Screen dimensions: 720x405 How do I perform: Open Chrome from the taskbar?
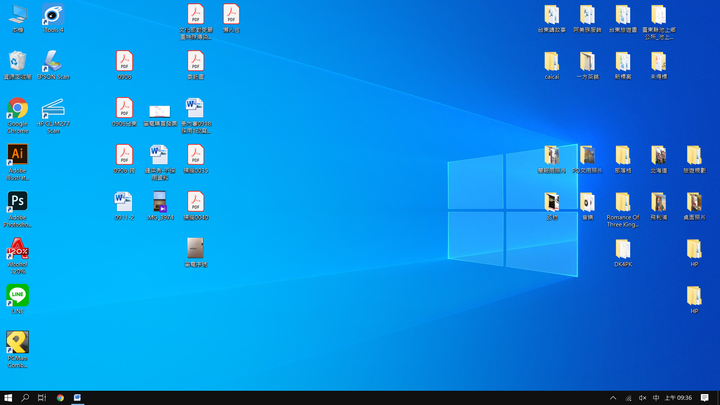[x=60, y=398]
